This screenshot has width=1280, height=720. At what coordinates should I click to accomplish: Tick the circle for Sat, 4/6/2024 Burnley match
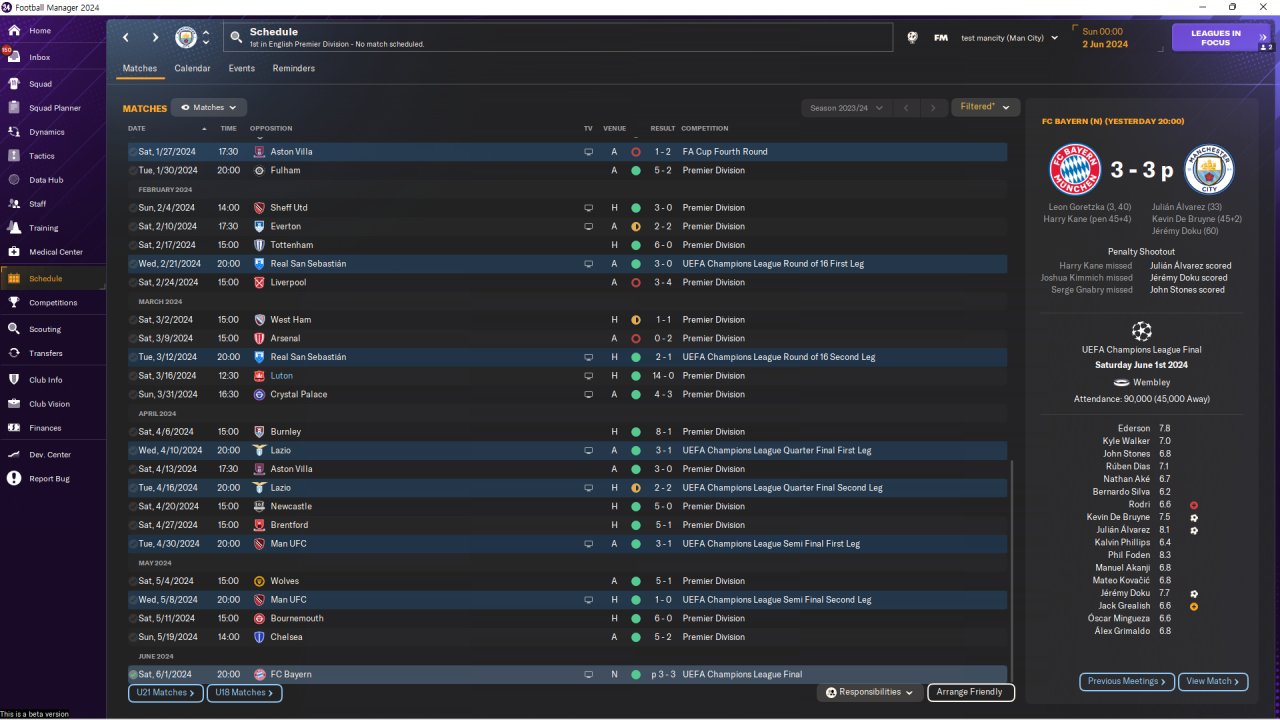[x=133, y=432]
